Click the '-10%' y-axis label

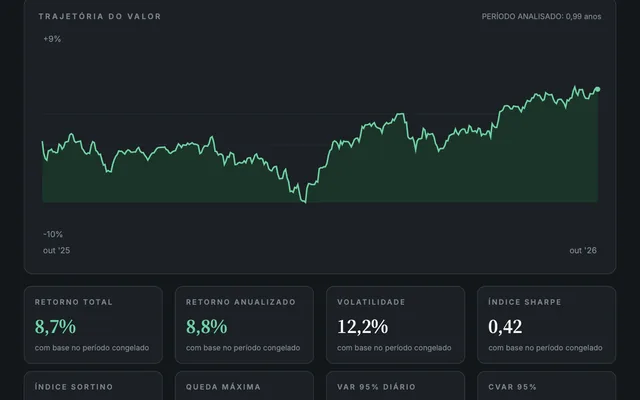tap(53, 234)
